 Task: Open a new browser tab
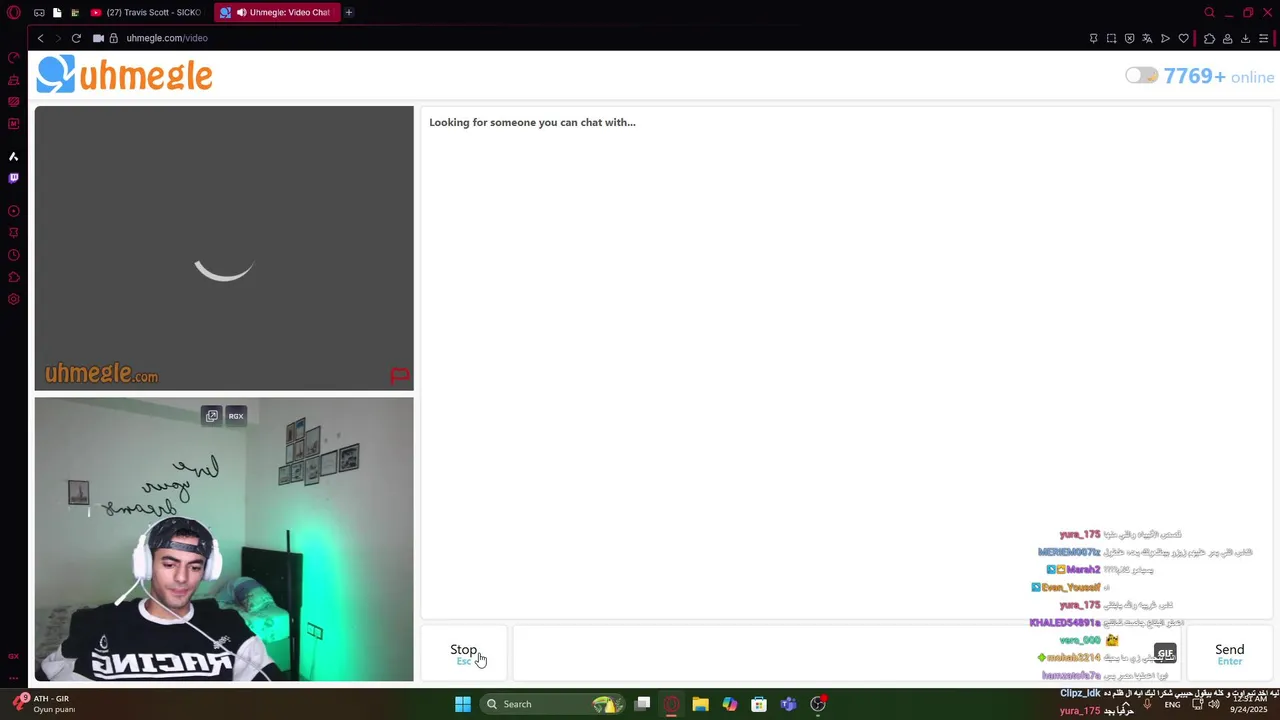[x=349, y=12]
